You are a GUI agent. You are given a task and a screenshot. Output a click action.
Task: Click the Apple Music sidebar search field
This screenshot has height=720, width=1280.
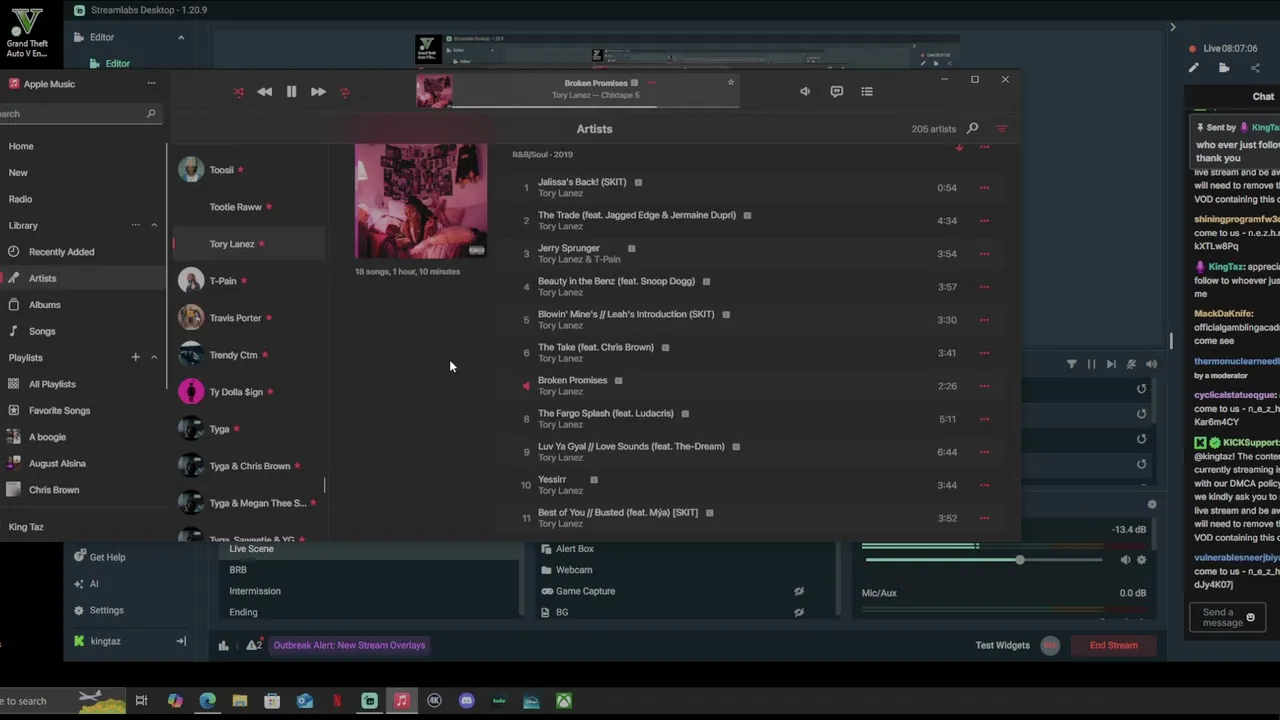pos(80,114)
